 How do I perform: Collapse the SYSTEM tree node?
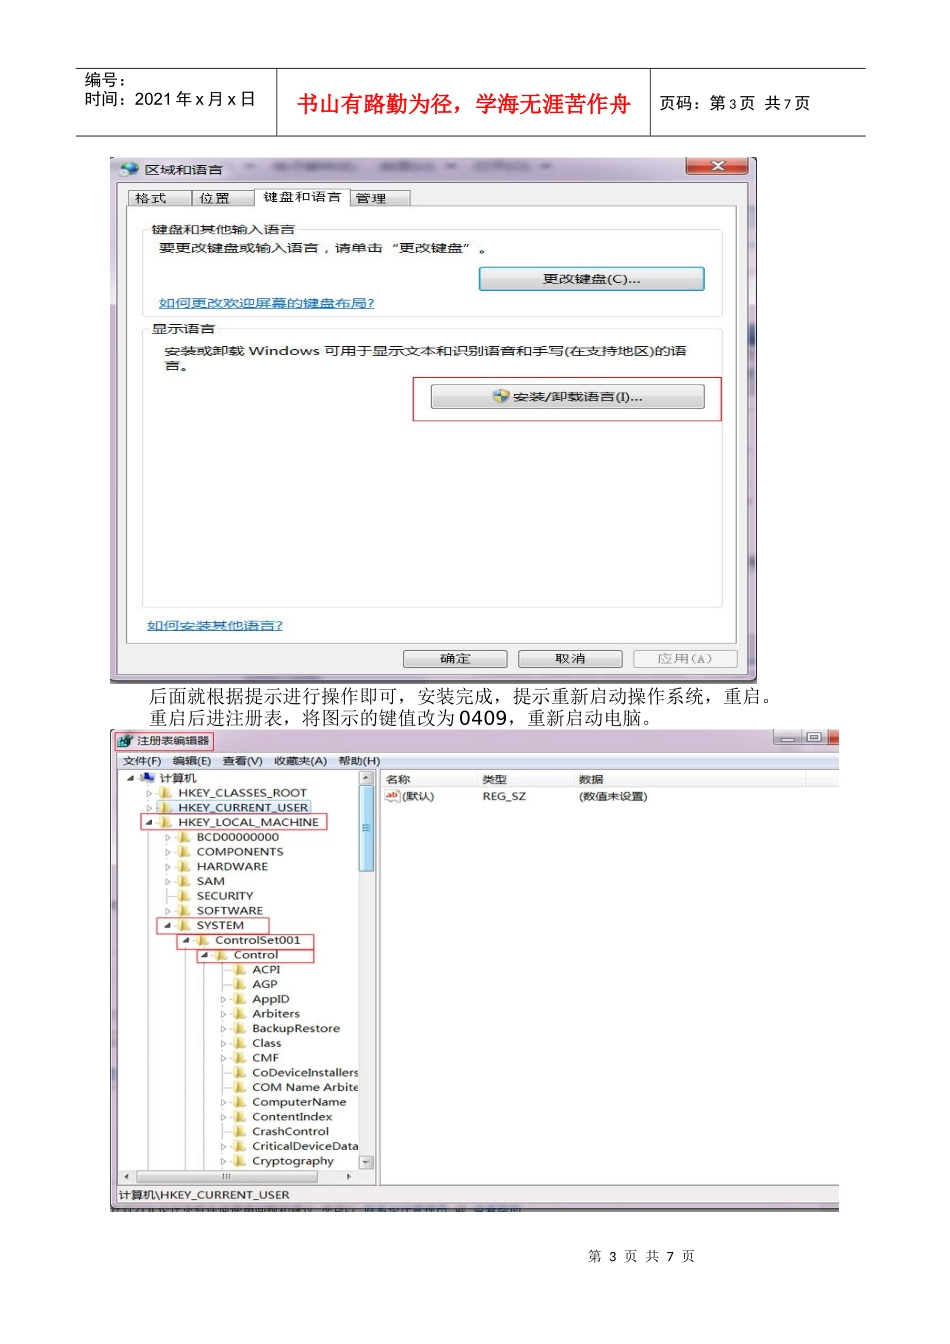[167, 925]
